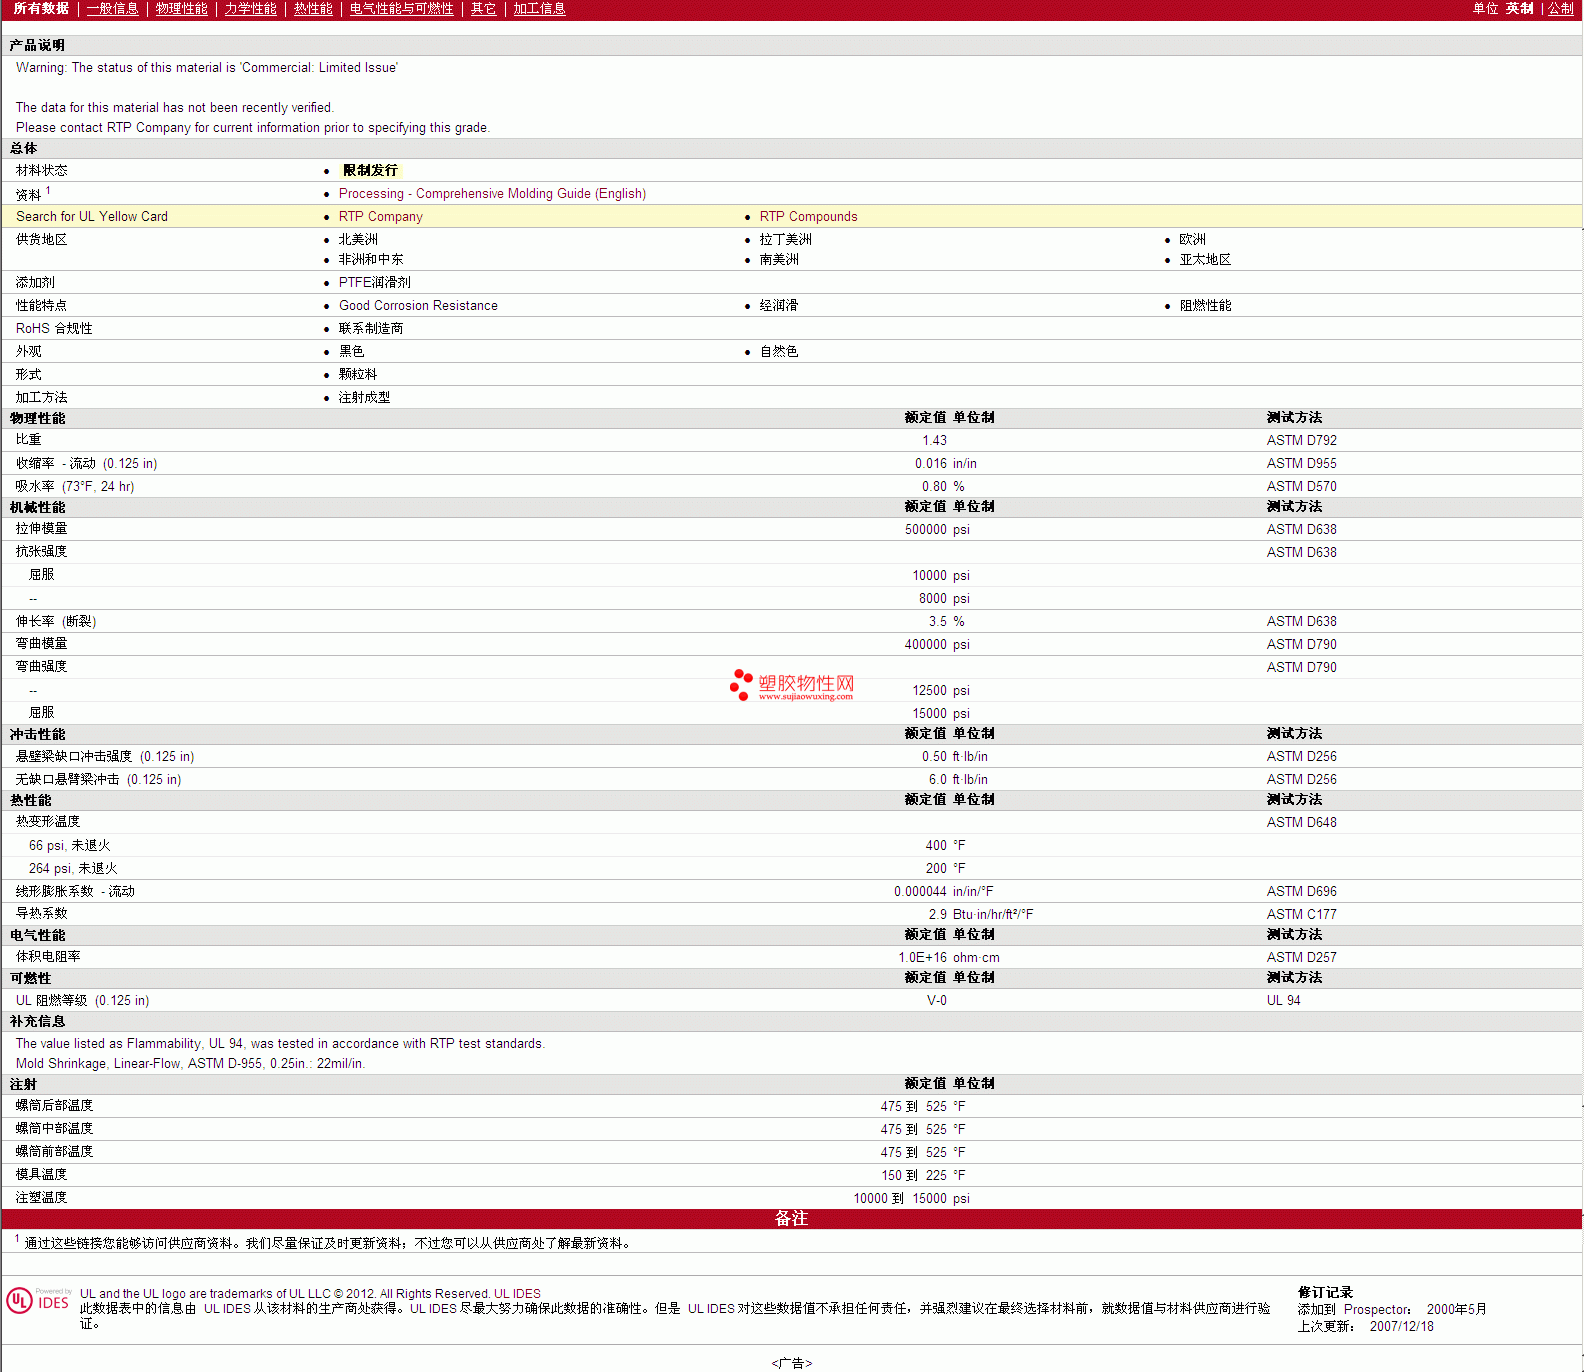Open the RTP Compounds link
The image size is (1584, 1372).
[808, 217]
